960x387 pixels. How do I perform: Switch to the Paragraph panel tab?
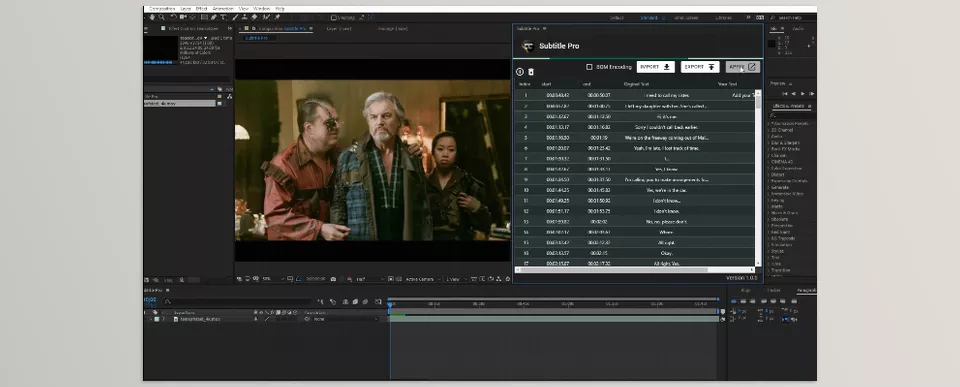coord(806,290)
